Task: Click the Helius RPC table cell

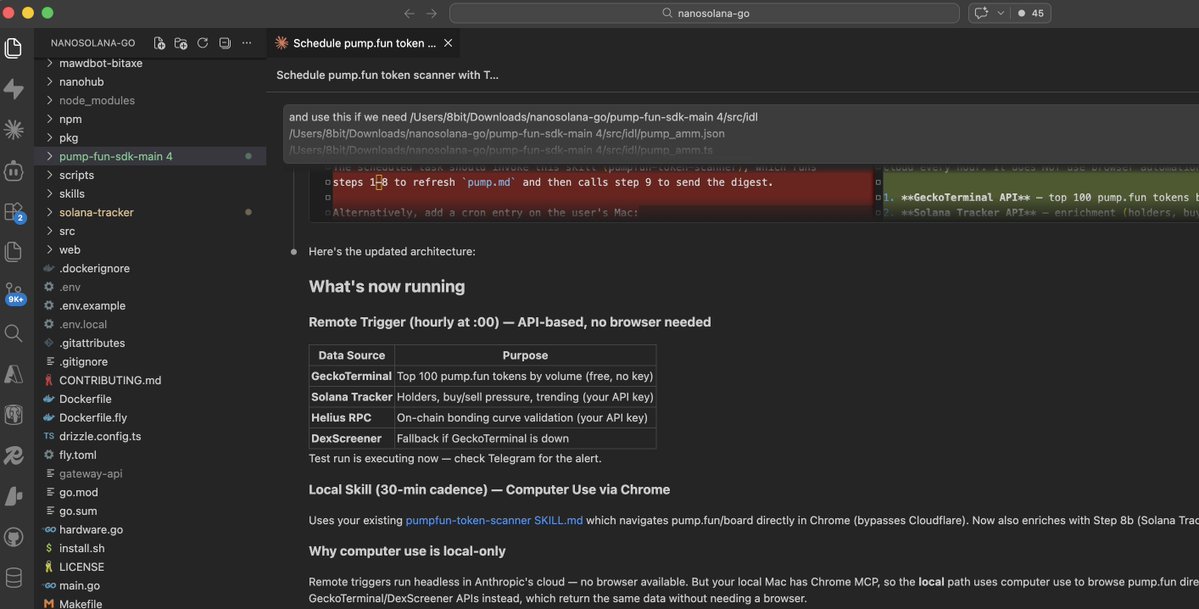Action: tap(352, 418)
